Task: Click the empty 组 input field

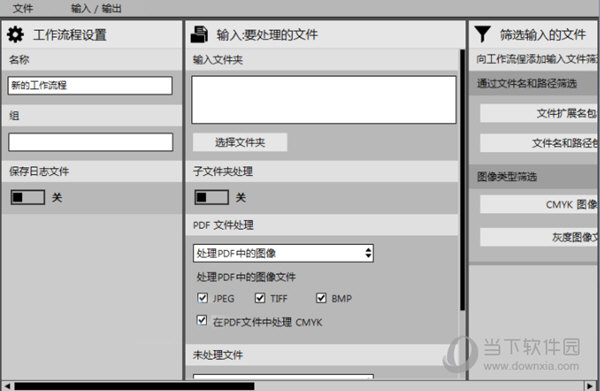Action: click(90, 142)
